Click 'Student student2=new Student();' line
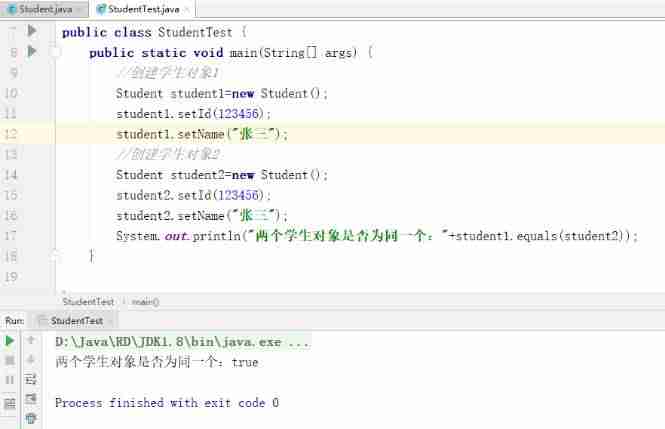Screen dimensions: 665x429 222,175
